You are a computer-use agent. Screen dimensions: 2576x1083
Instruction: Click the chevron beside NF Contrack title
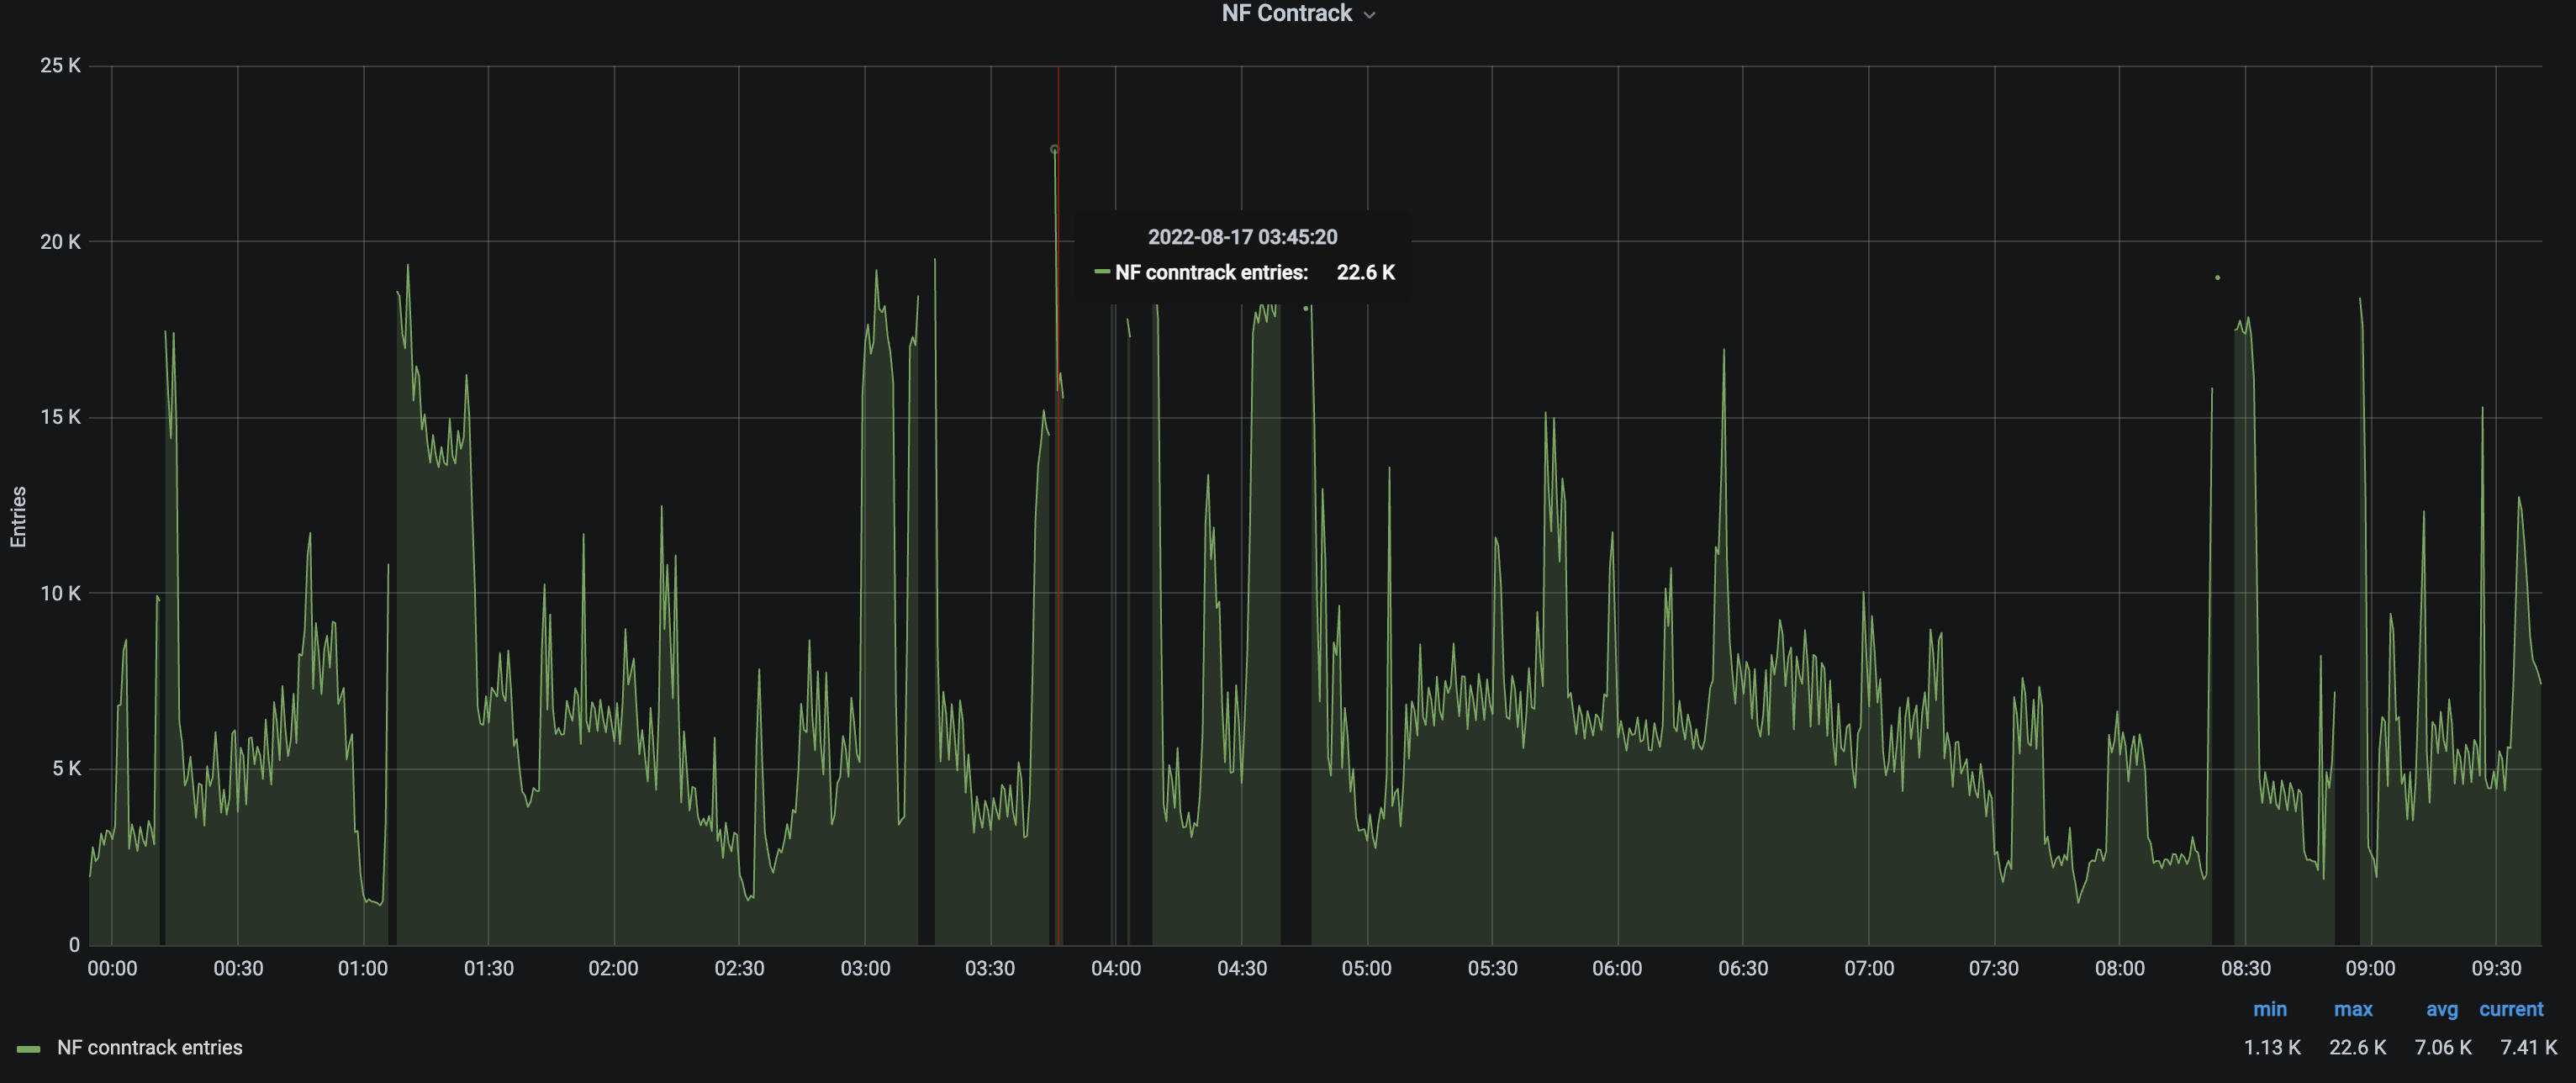point(1370,15)
